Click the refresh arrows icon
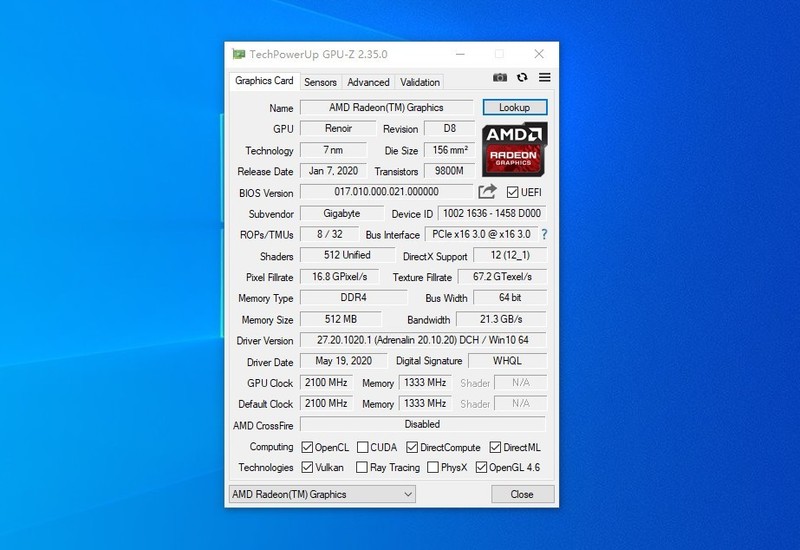The height and width of the screenshot is (550, 800). point(522,78)
